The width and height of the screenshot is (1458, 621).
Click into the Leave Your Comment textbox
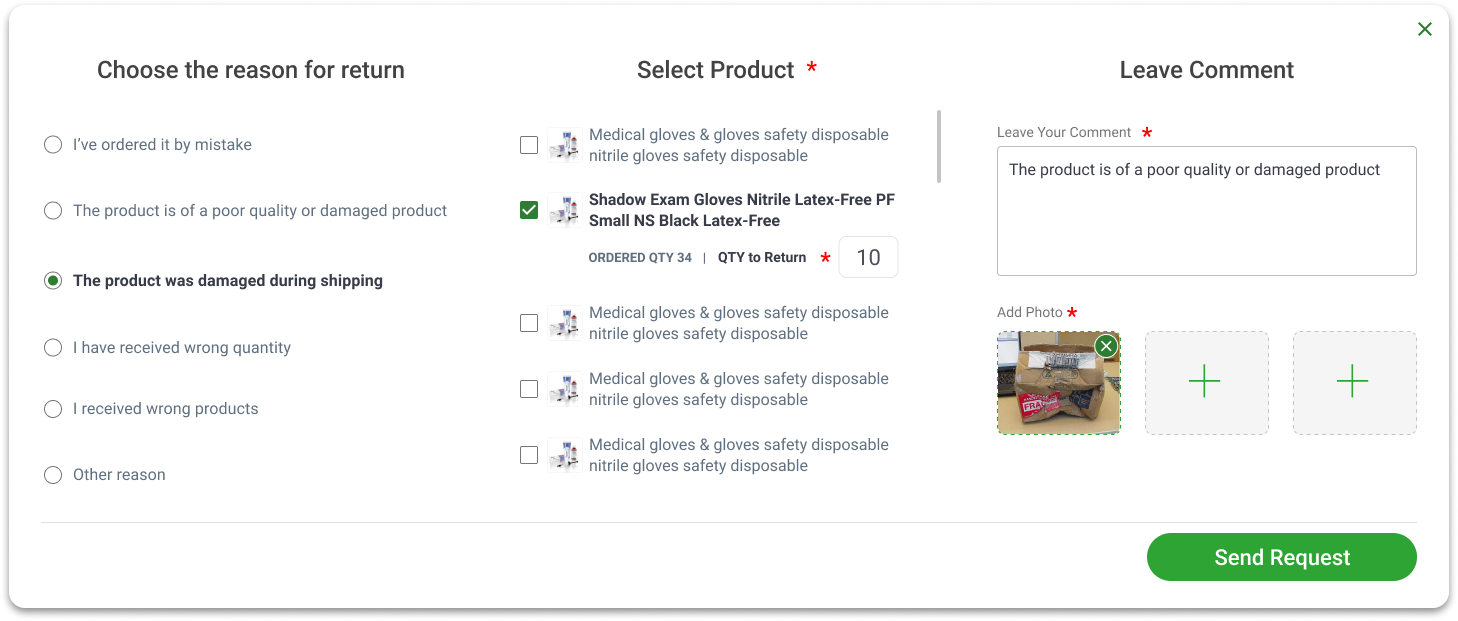[1207, 211]
